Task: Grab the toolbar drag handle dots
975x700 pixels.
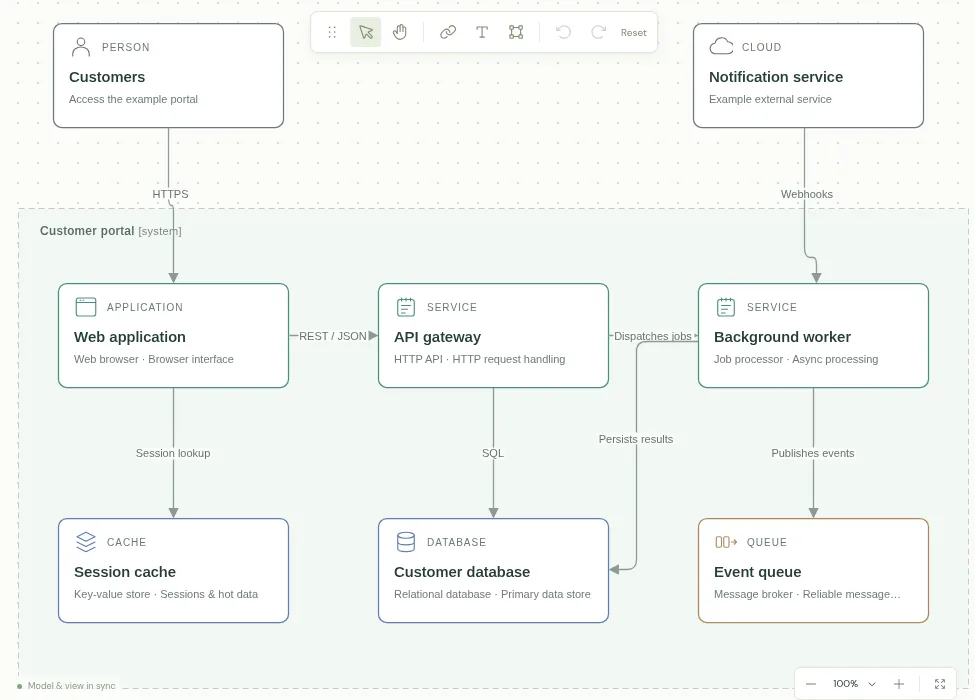Action: click(x=332, y=32)
